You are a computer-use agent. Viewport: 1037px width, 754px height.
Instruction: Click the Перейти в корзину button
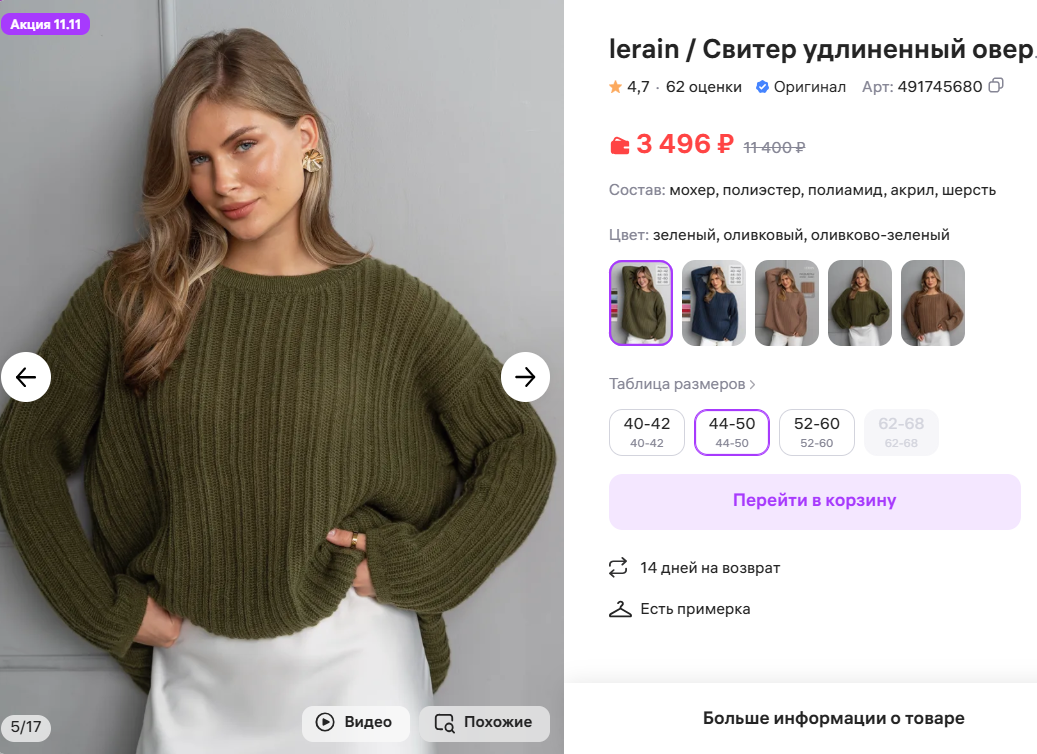tap(814, 501)
